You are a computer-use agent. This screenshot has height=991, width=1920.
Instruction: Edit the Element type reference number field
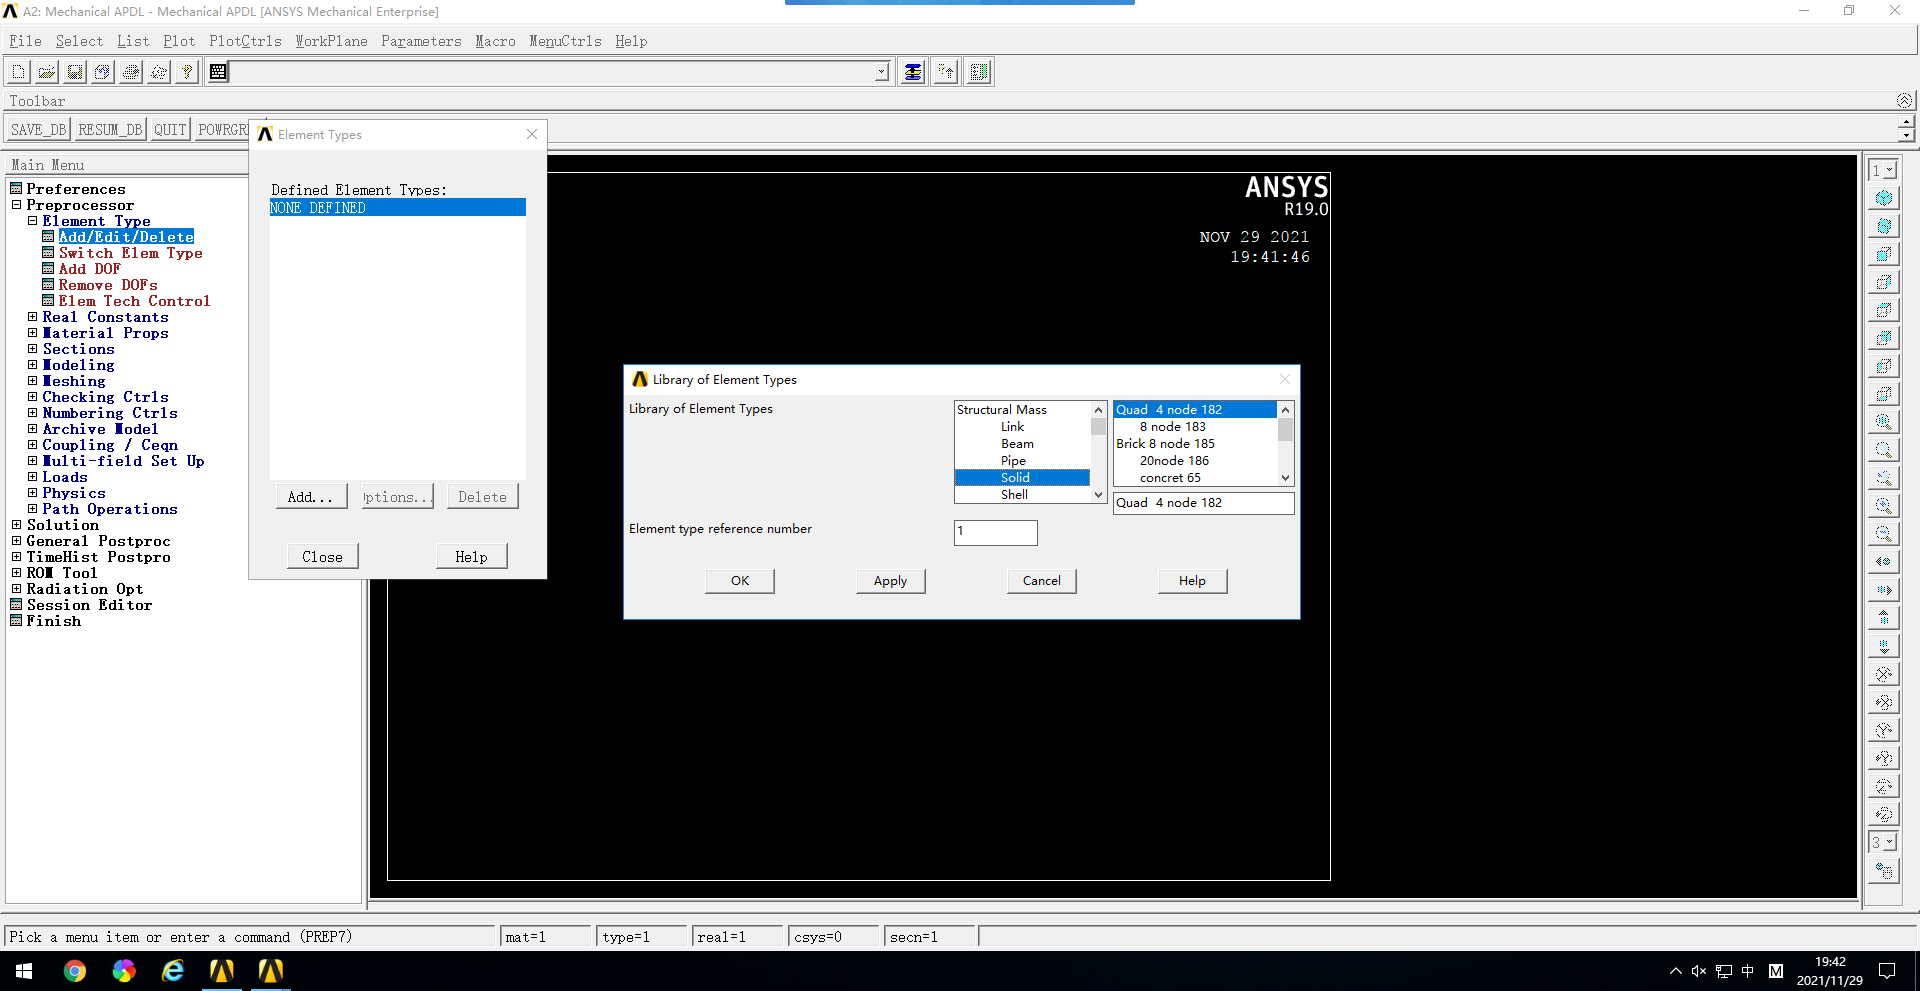pyautogui.click(x=995, y=532)
